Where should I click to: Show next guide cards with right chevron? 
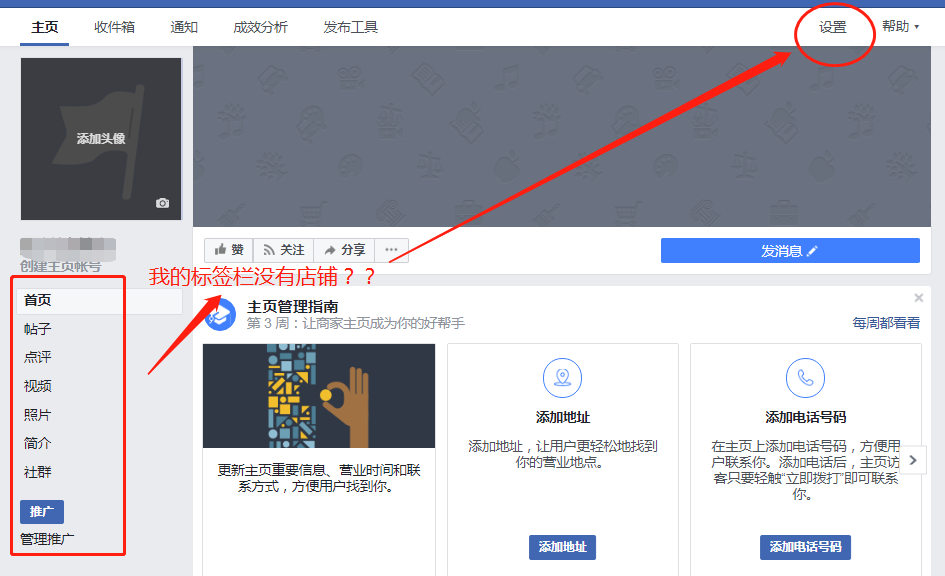point(913,460)
